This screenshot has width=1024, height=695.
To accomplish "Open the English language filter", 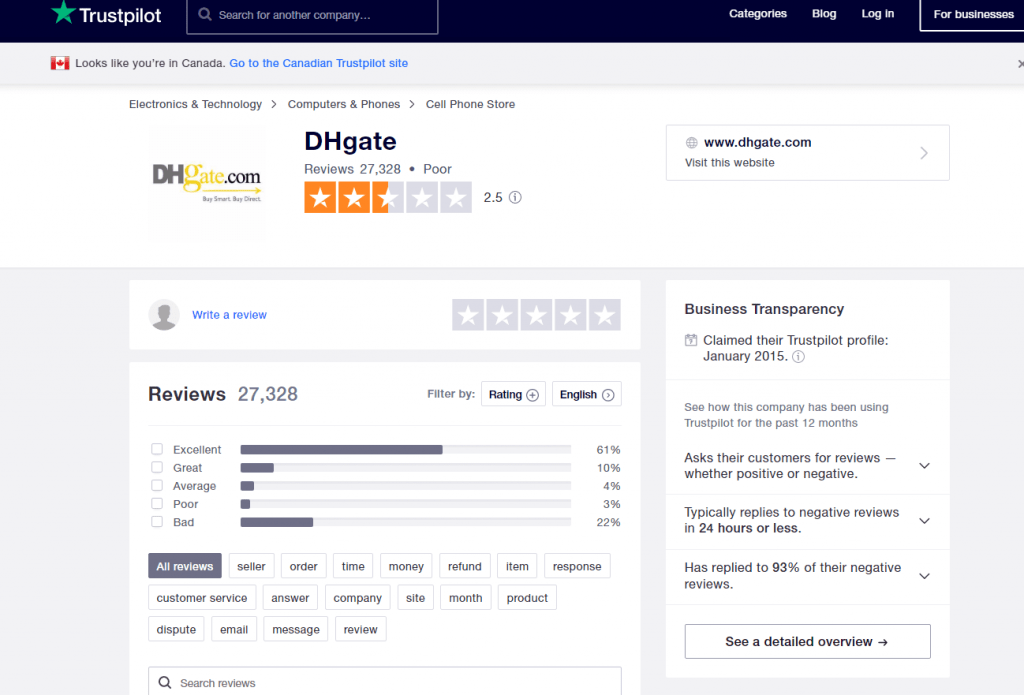I will pyautogui.click(x=587, y=393).
